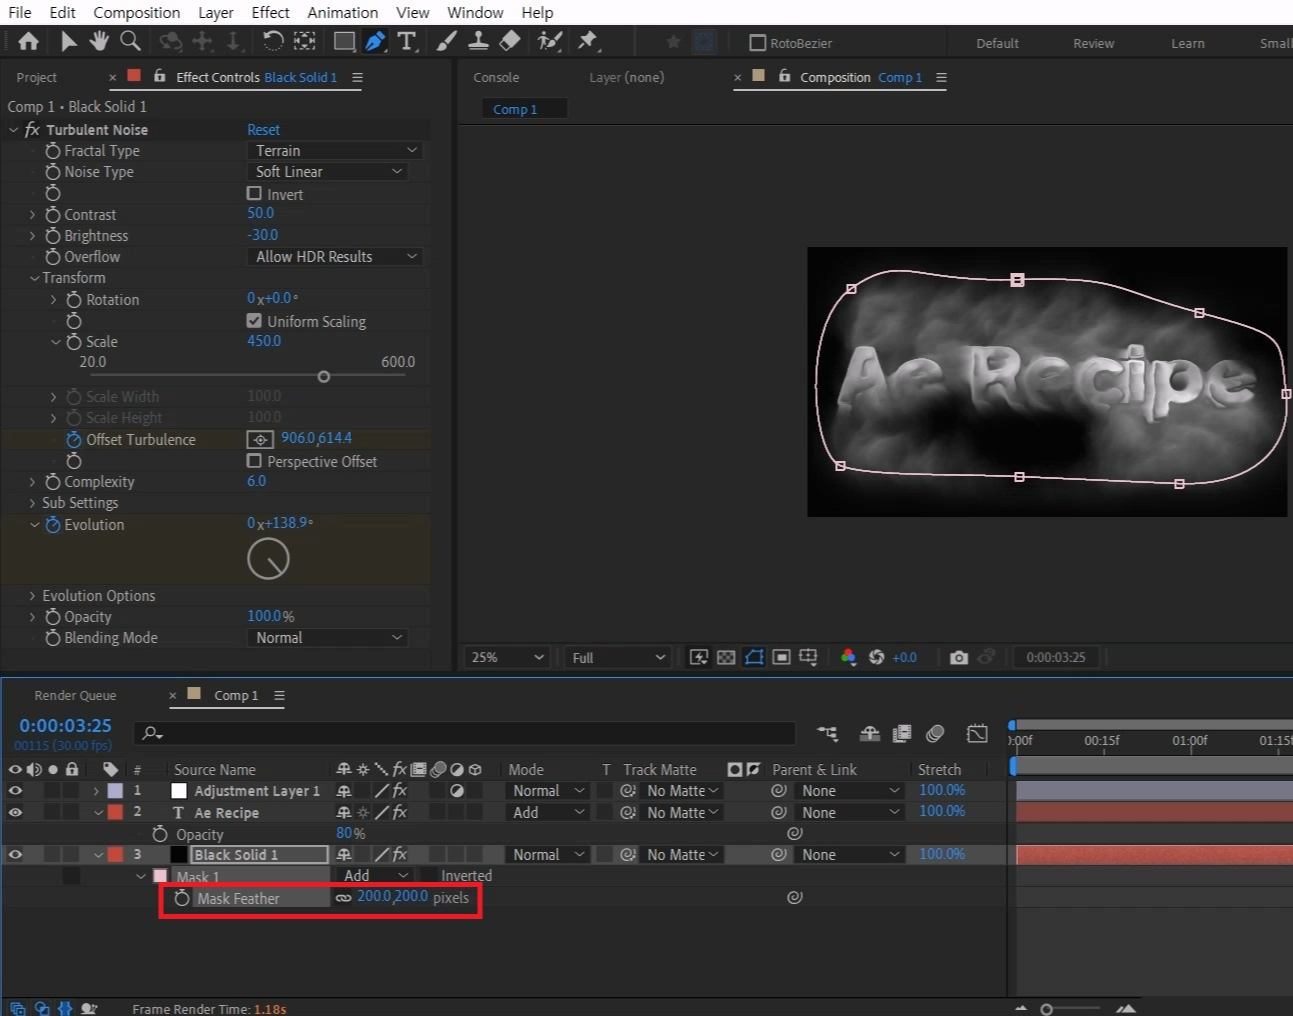Tick the Invert checkbox
The height and width of the screenshot is (1016, 1293).
click(x=254, y=194)
